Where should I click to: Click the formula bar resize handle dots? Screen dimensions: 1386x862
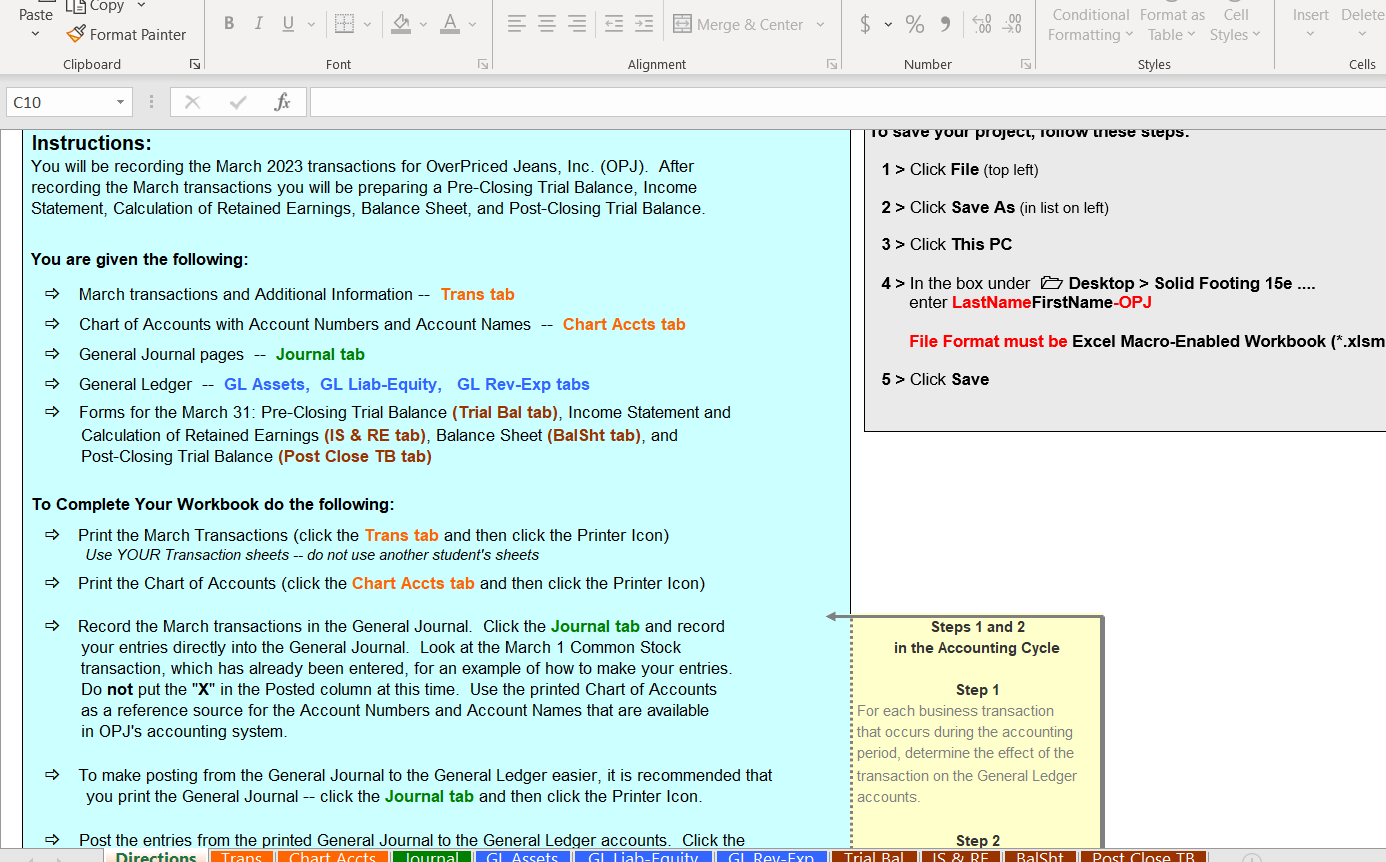click(151, 102)
